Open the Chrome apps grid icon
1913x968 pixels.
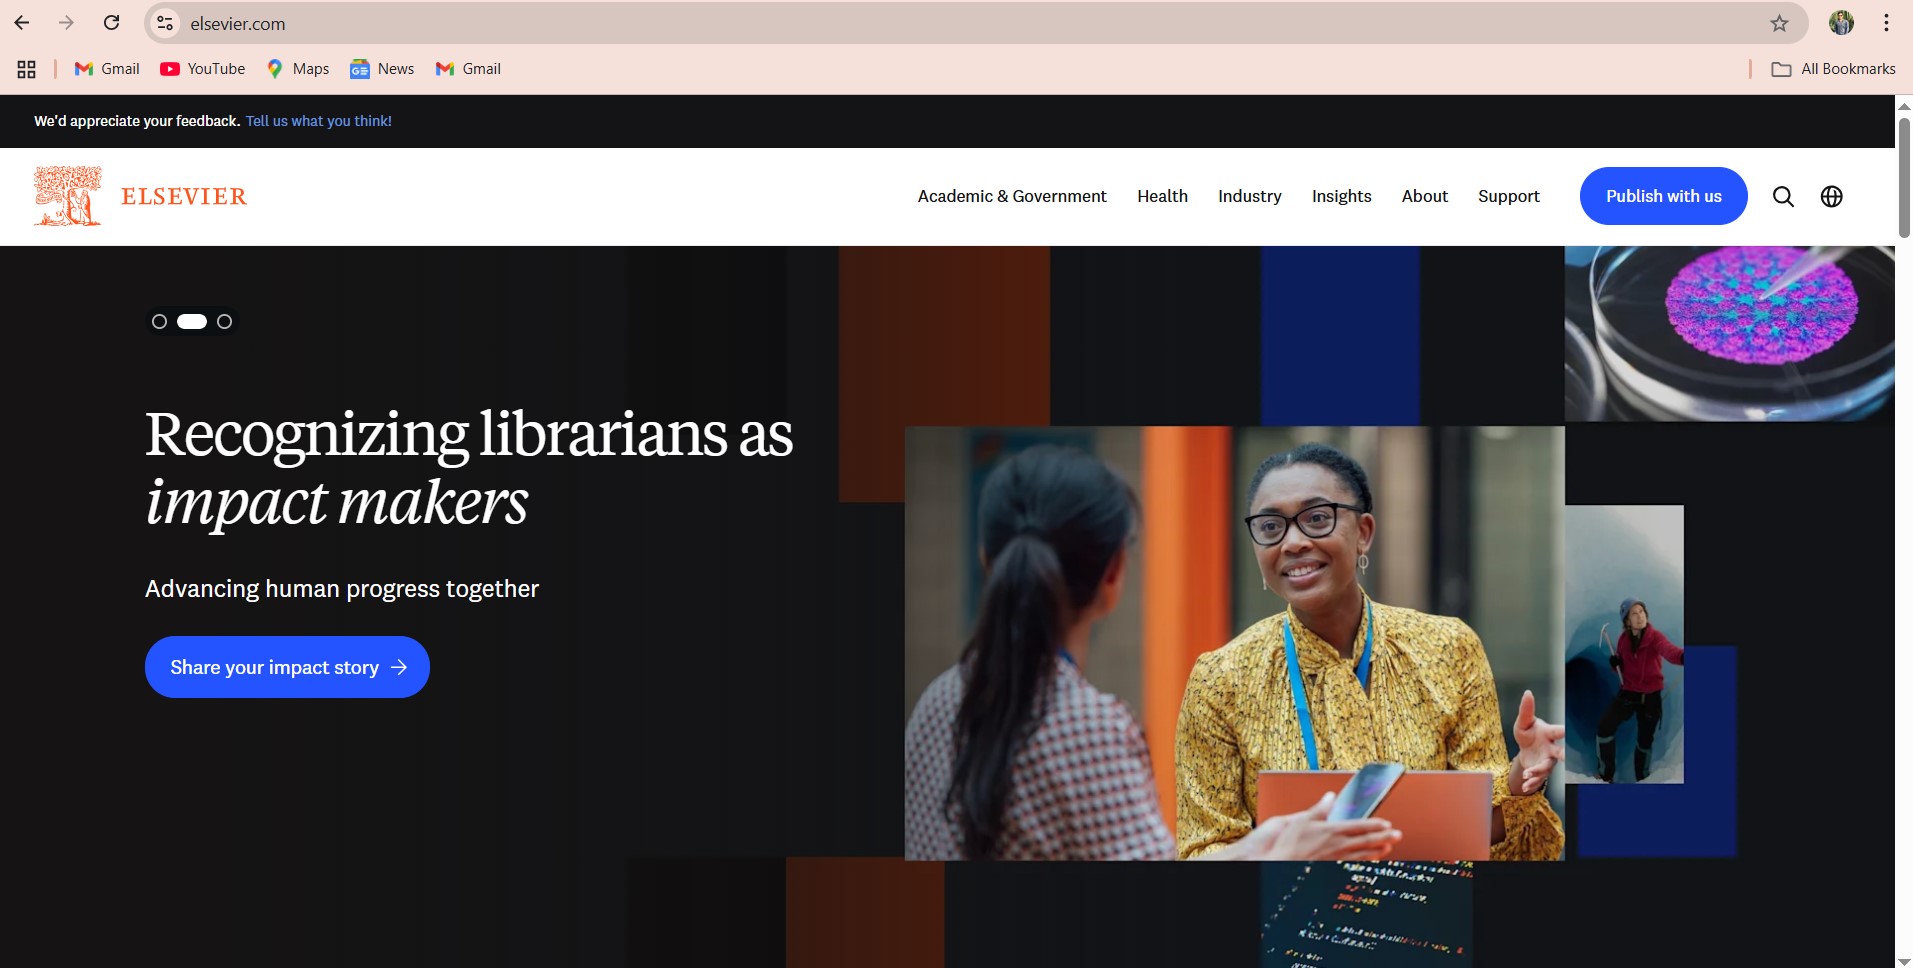coord(27,69)
